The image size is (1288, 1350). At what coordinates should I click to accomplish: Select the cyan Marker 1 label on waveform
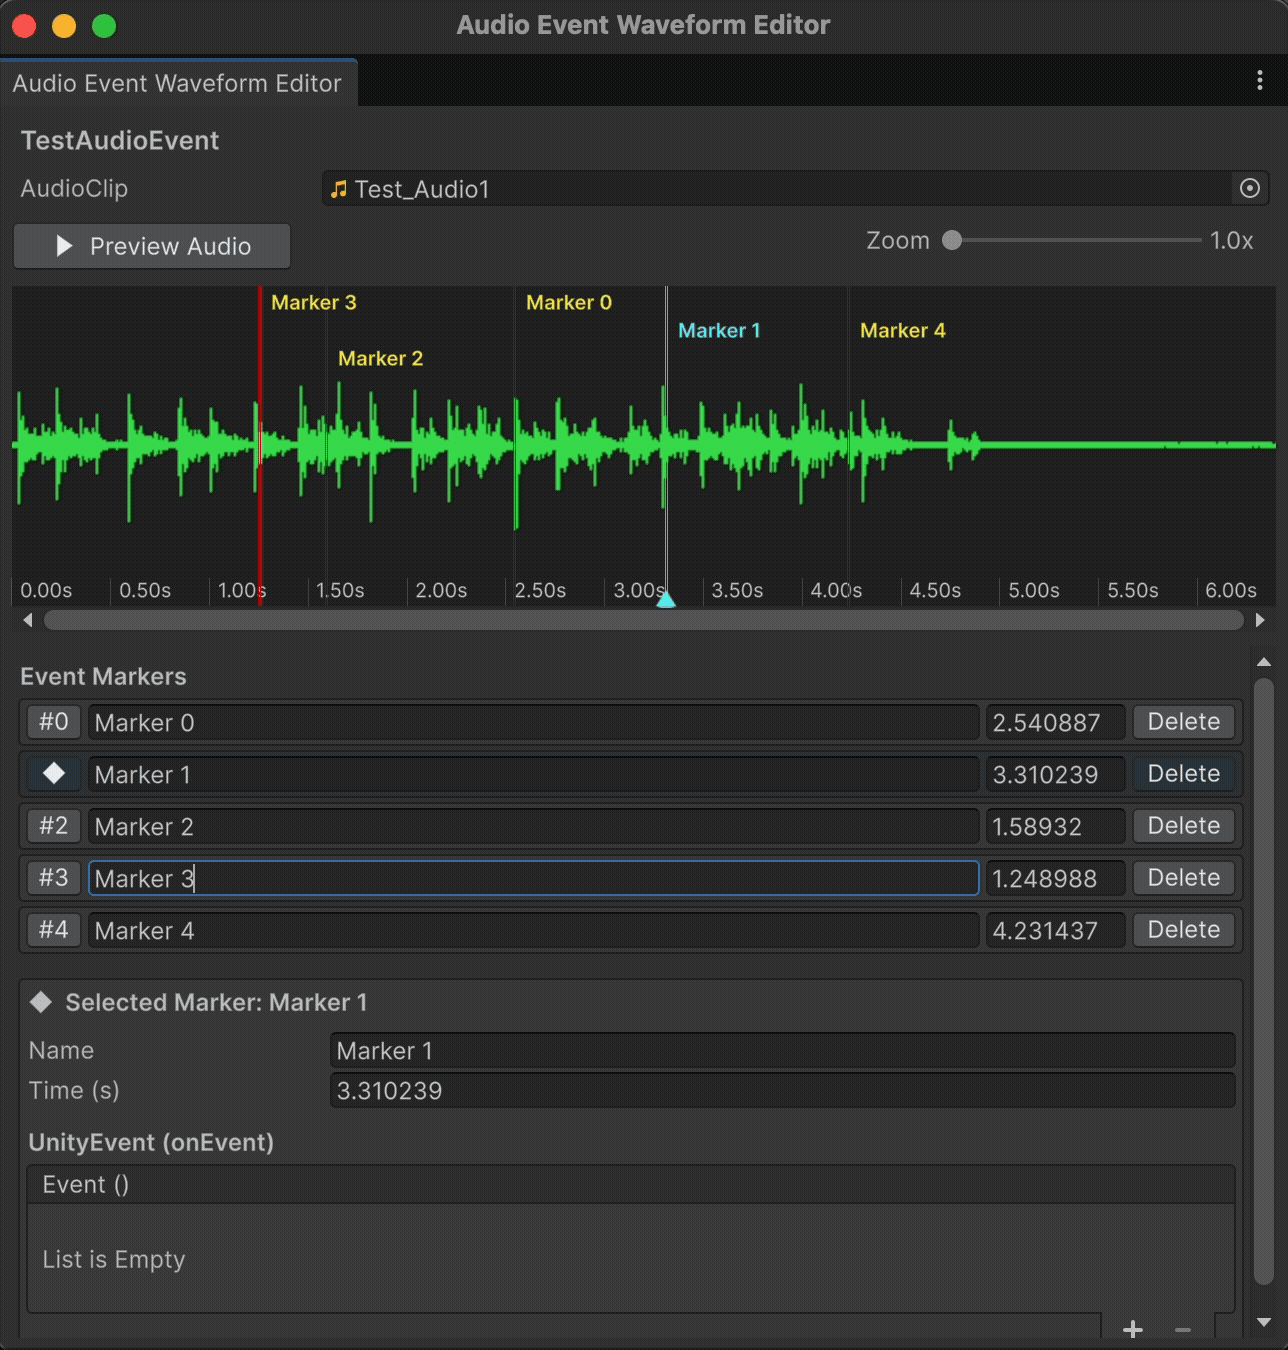pos(719,330)
